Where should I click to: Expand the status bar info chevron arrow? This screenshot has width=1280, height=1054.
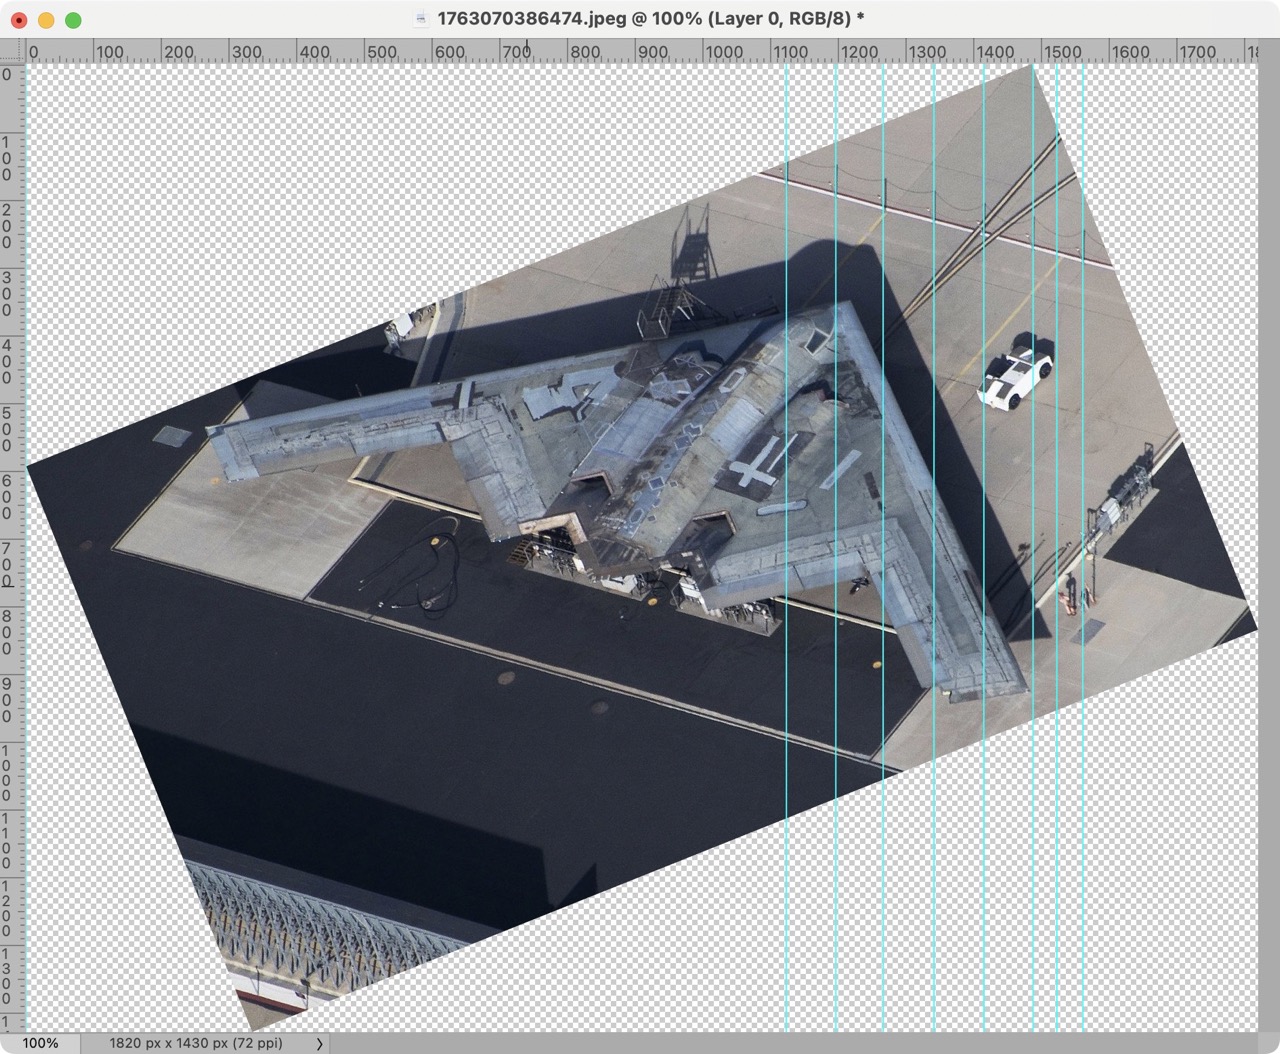[320, 1043]
